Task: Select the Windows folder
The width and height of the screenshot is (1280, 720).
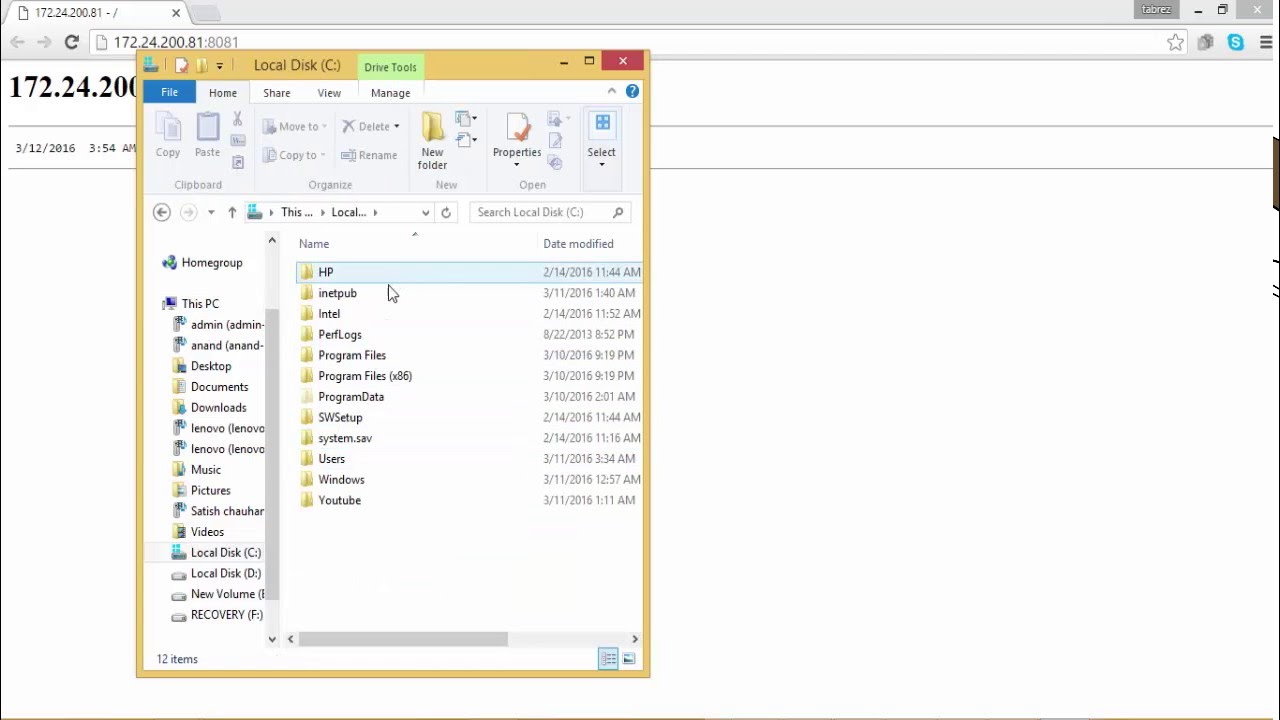Action: pyautogui.click(x=341, y=480)
